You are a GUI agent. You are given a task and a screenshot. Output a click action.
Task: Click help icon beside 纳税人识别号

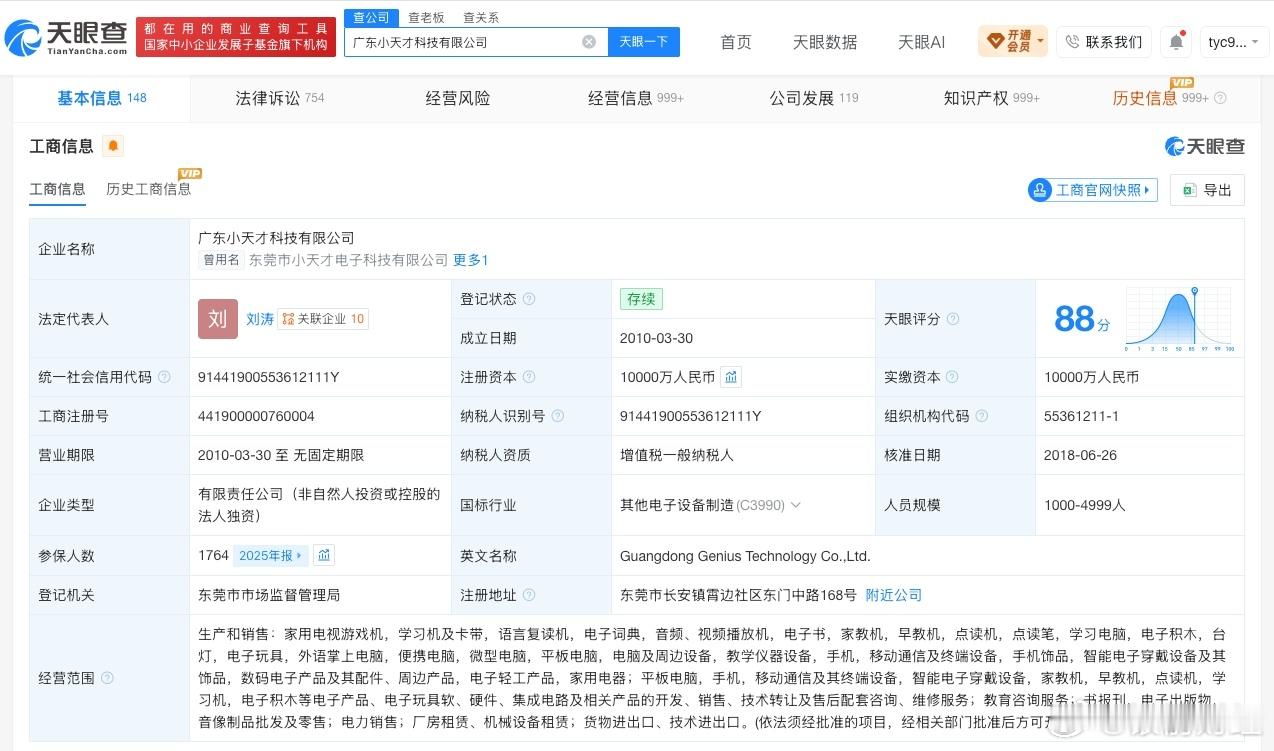(x=558, y=416)
